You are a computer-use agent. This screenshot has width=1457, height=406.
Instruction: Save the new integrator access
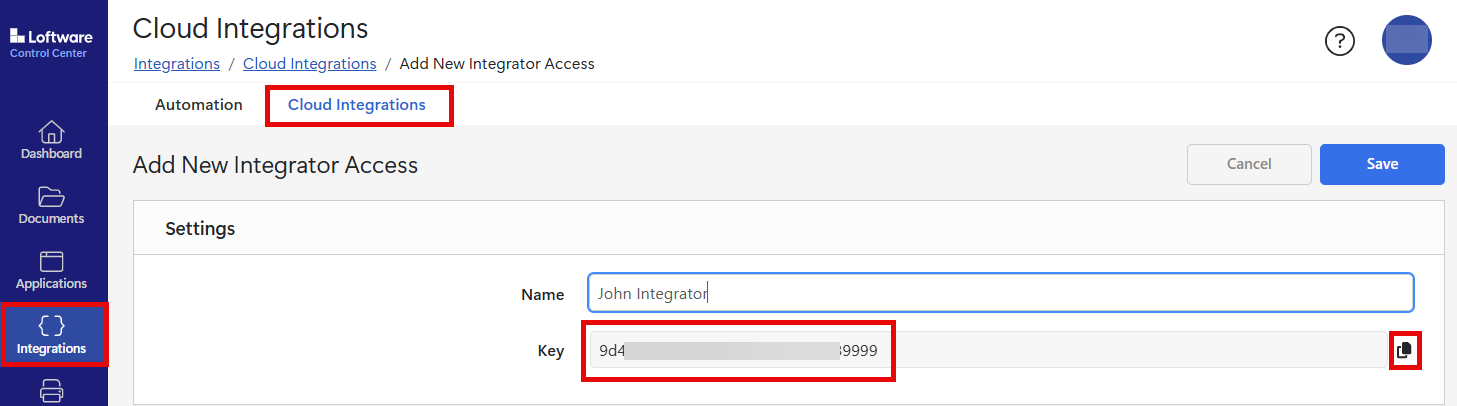point(1381,164)
